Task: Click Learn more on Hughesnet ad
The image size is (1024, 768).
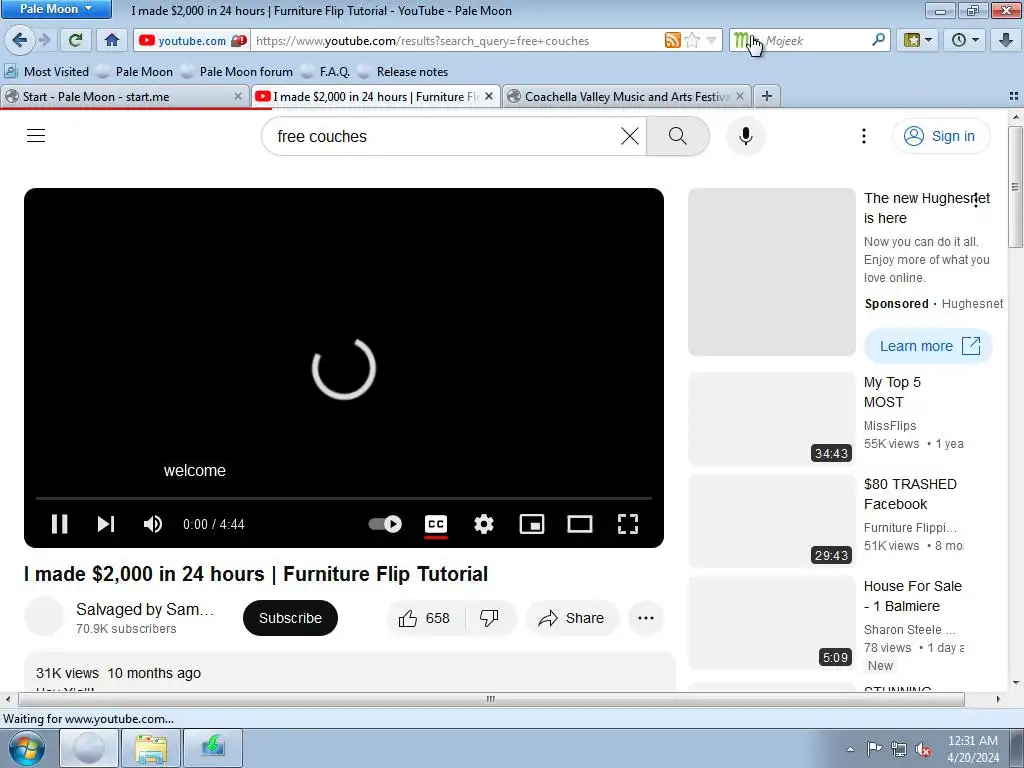Action: tap(928, 346)
